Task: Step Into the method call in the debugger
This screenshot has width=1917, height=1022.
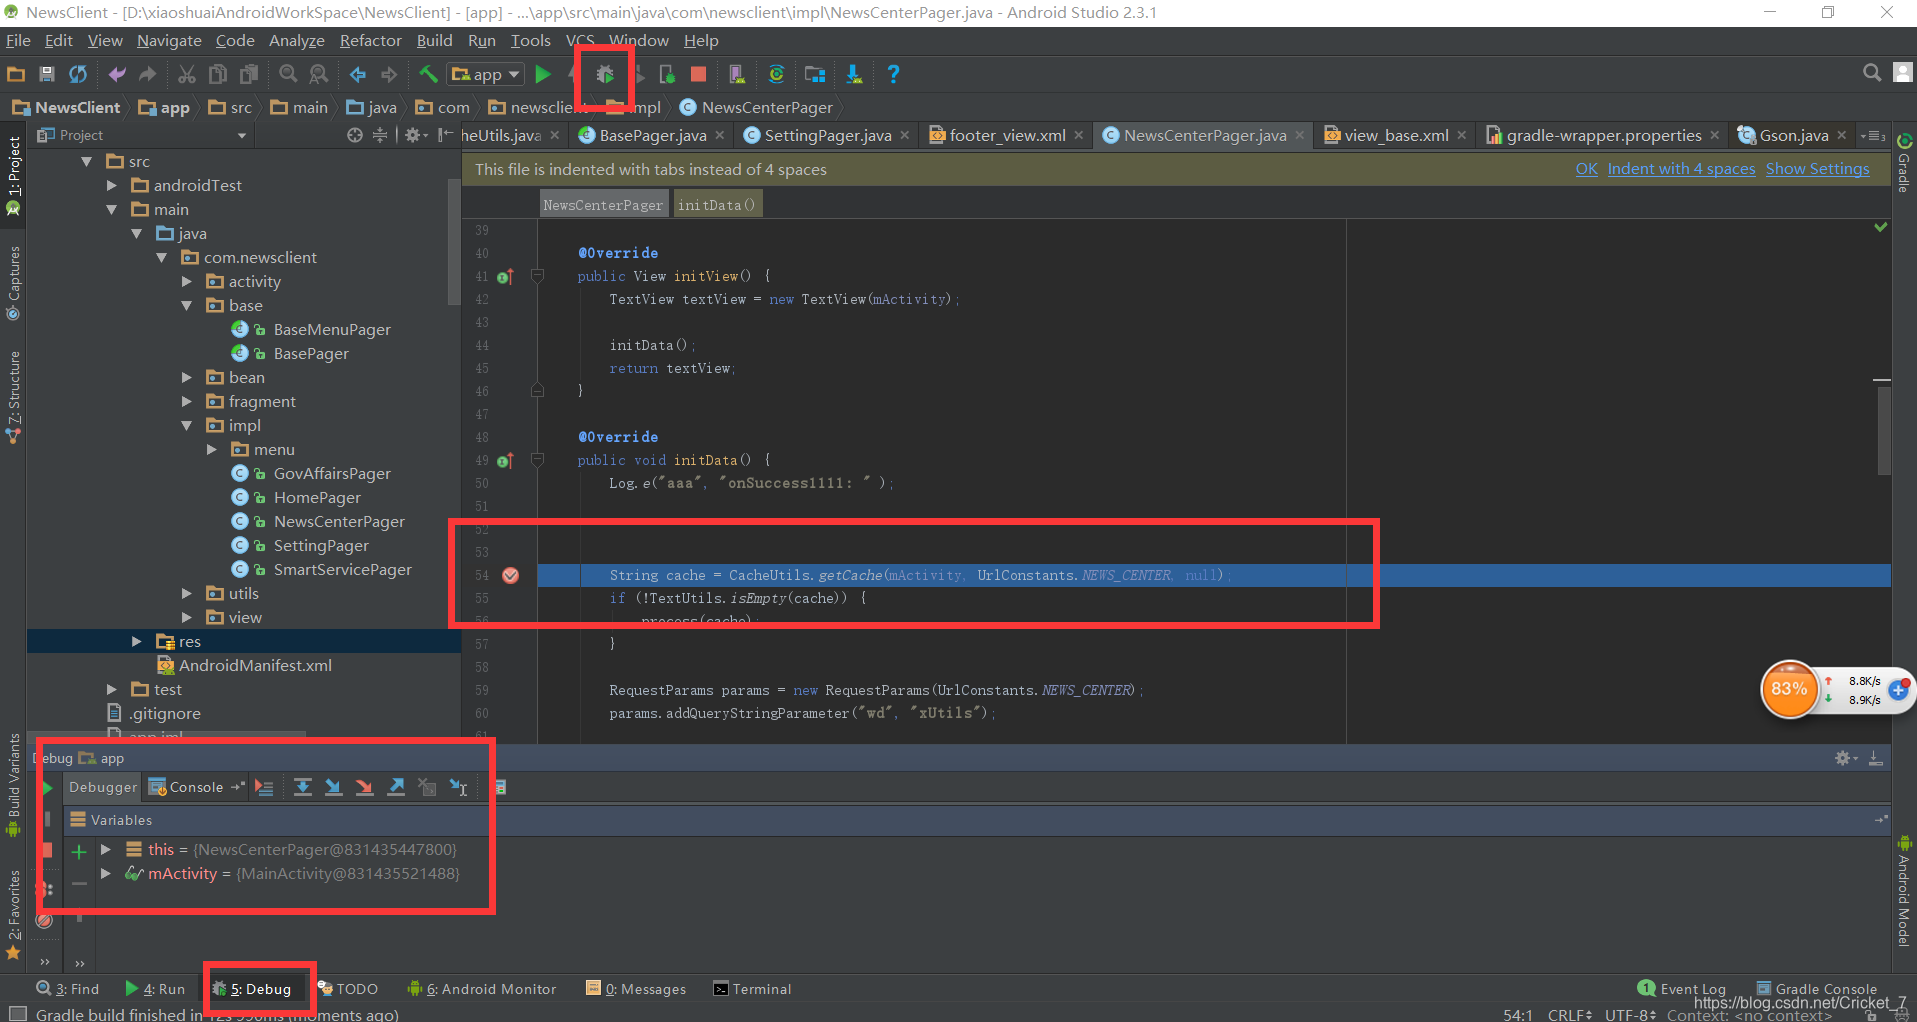Action: tap(334, 787)
